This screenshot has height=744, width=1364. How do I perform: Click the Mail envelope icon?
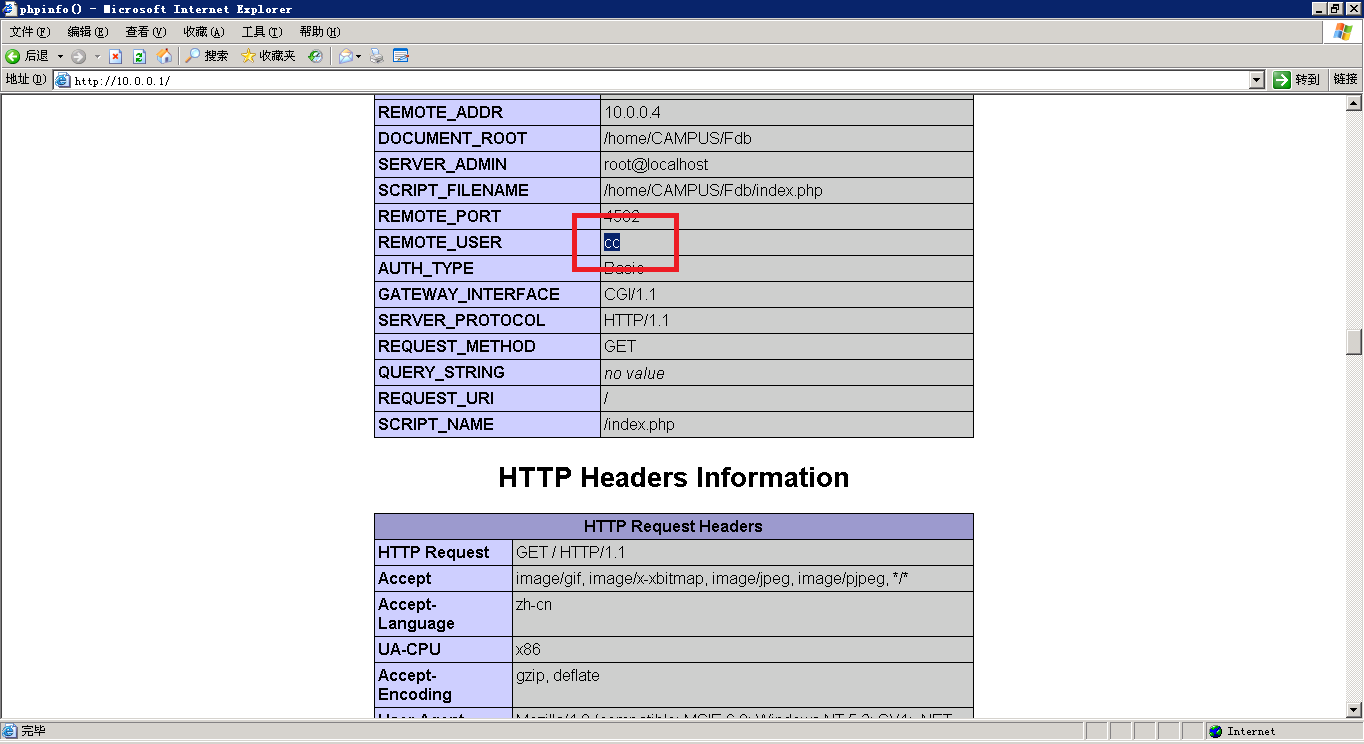tap(345, 56)
